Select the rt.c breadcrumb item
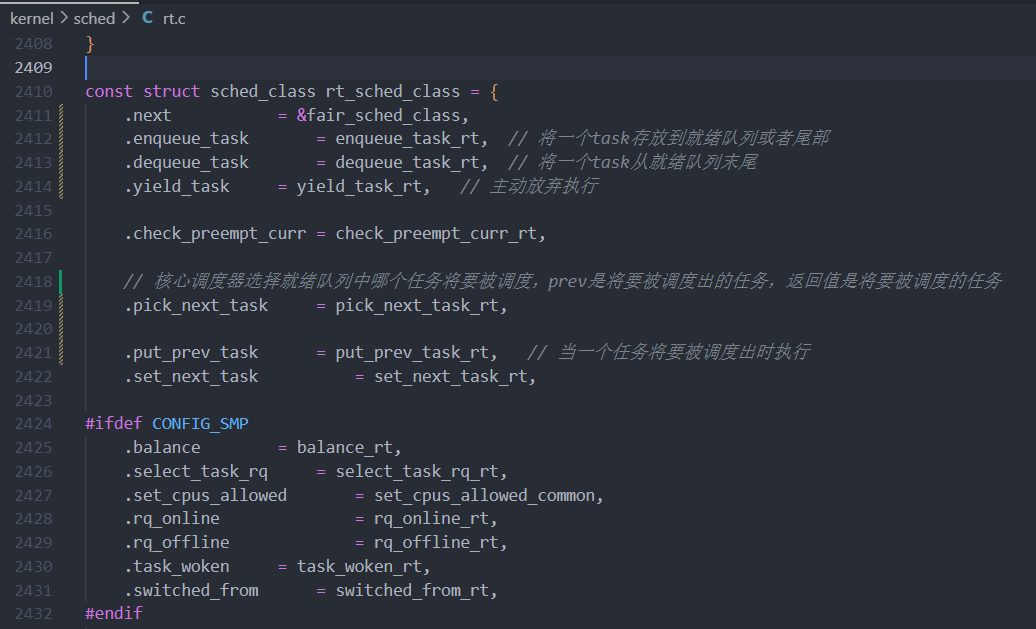 pyautogui.click(x=174, y=18)
